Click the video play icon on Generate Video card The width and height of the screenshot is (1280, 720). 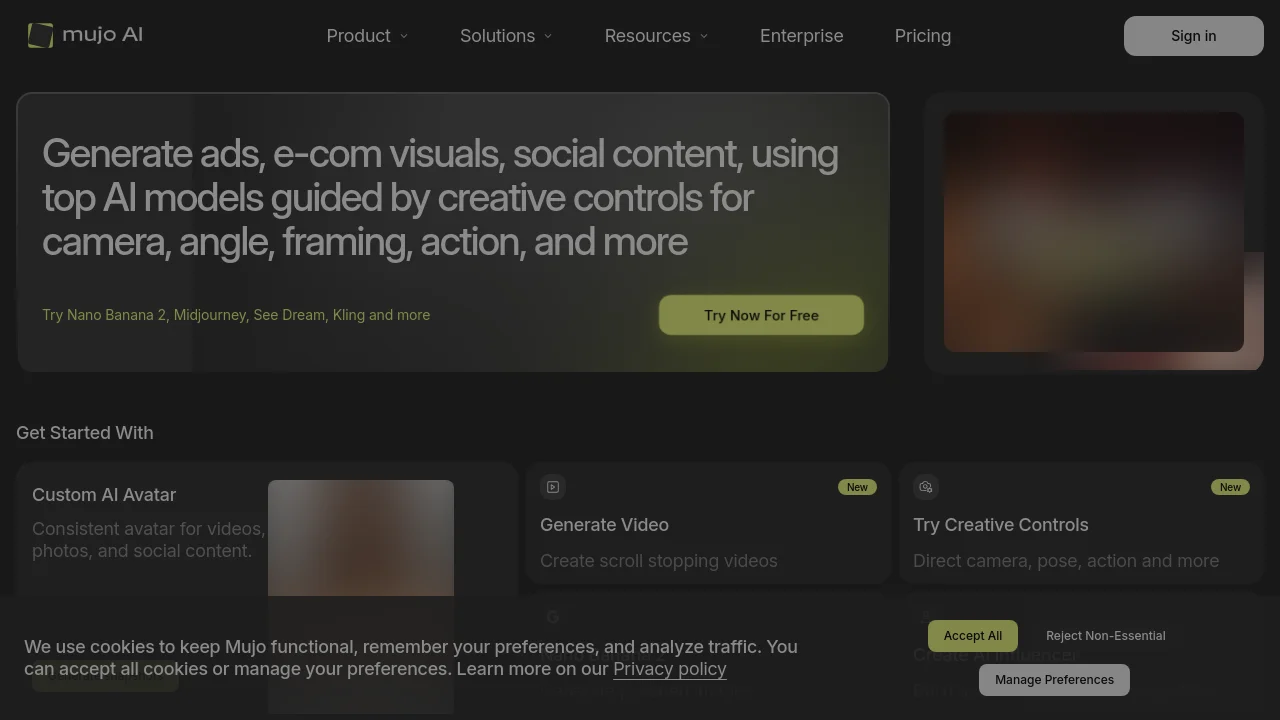(x=552, y=487)
